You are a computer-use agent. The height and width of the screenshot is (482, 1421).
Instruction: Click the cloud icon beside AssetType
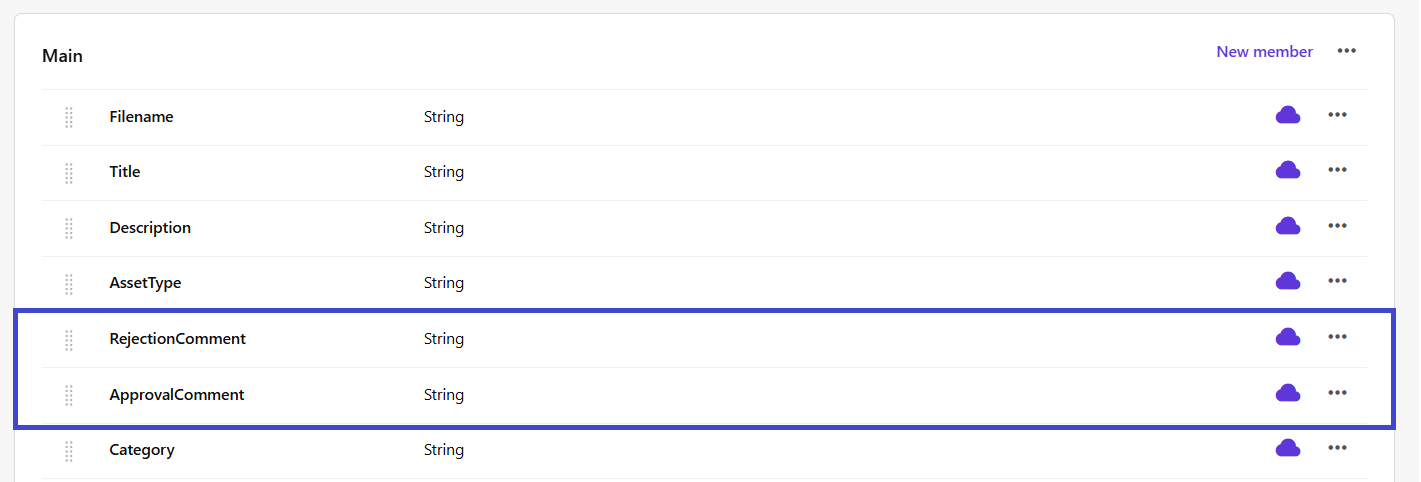tap(1287, 282)
